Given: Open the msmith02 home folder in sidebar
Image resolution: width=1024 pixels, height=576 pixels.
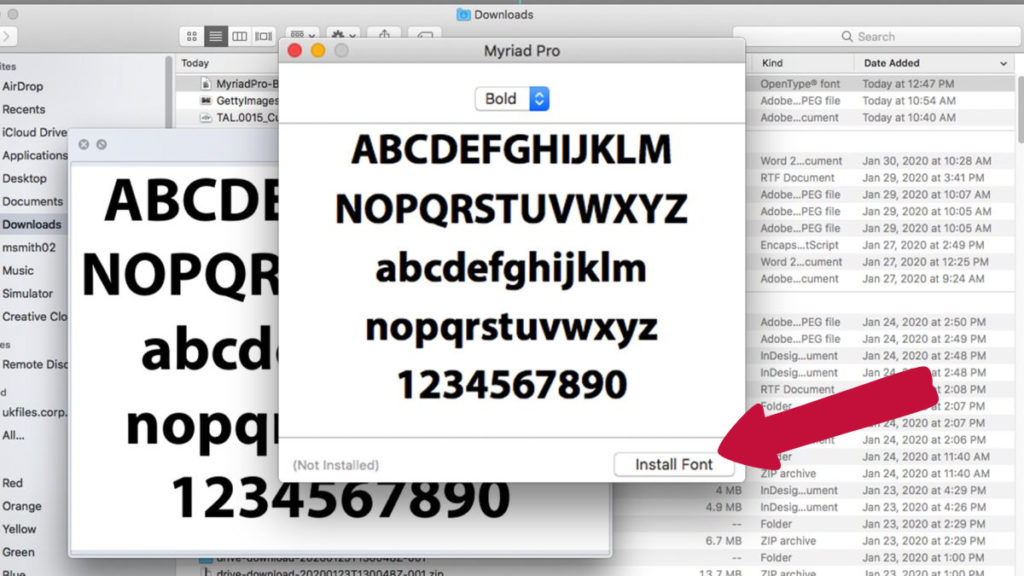Looking at the screenshot, I should coord(29,247).
